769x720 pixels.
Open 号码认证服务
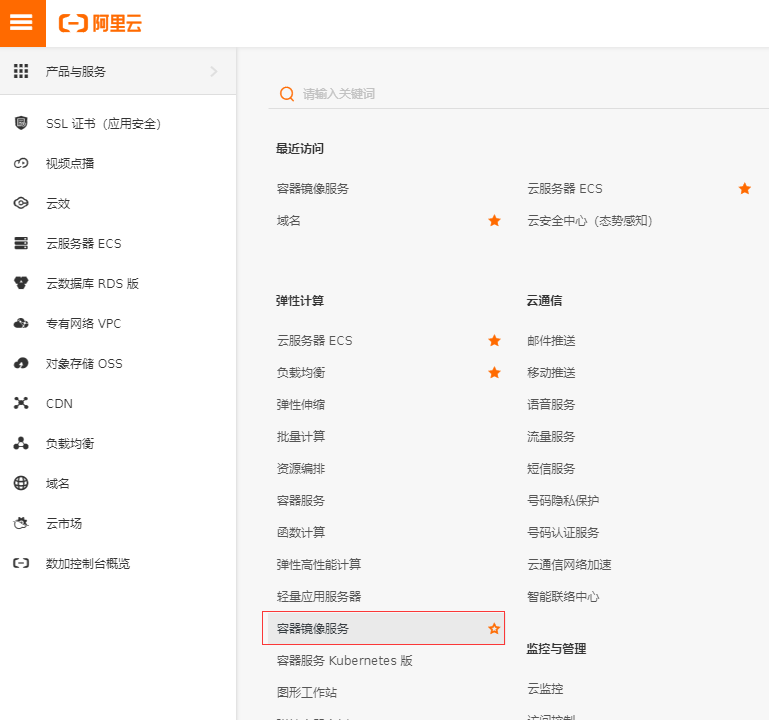[x=563, y=533]
